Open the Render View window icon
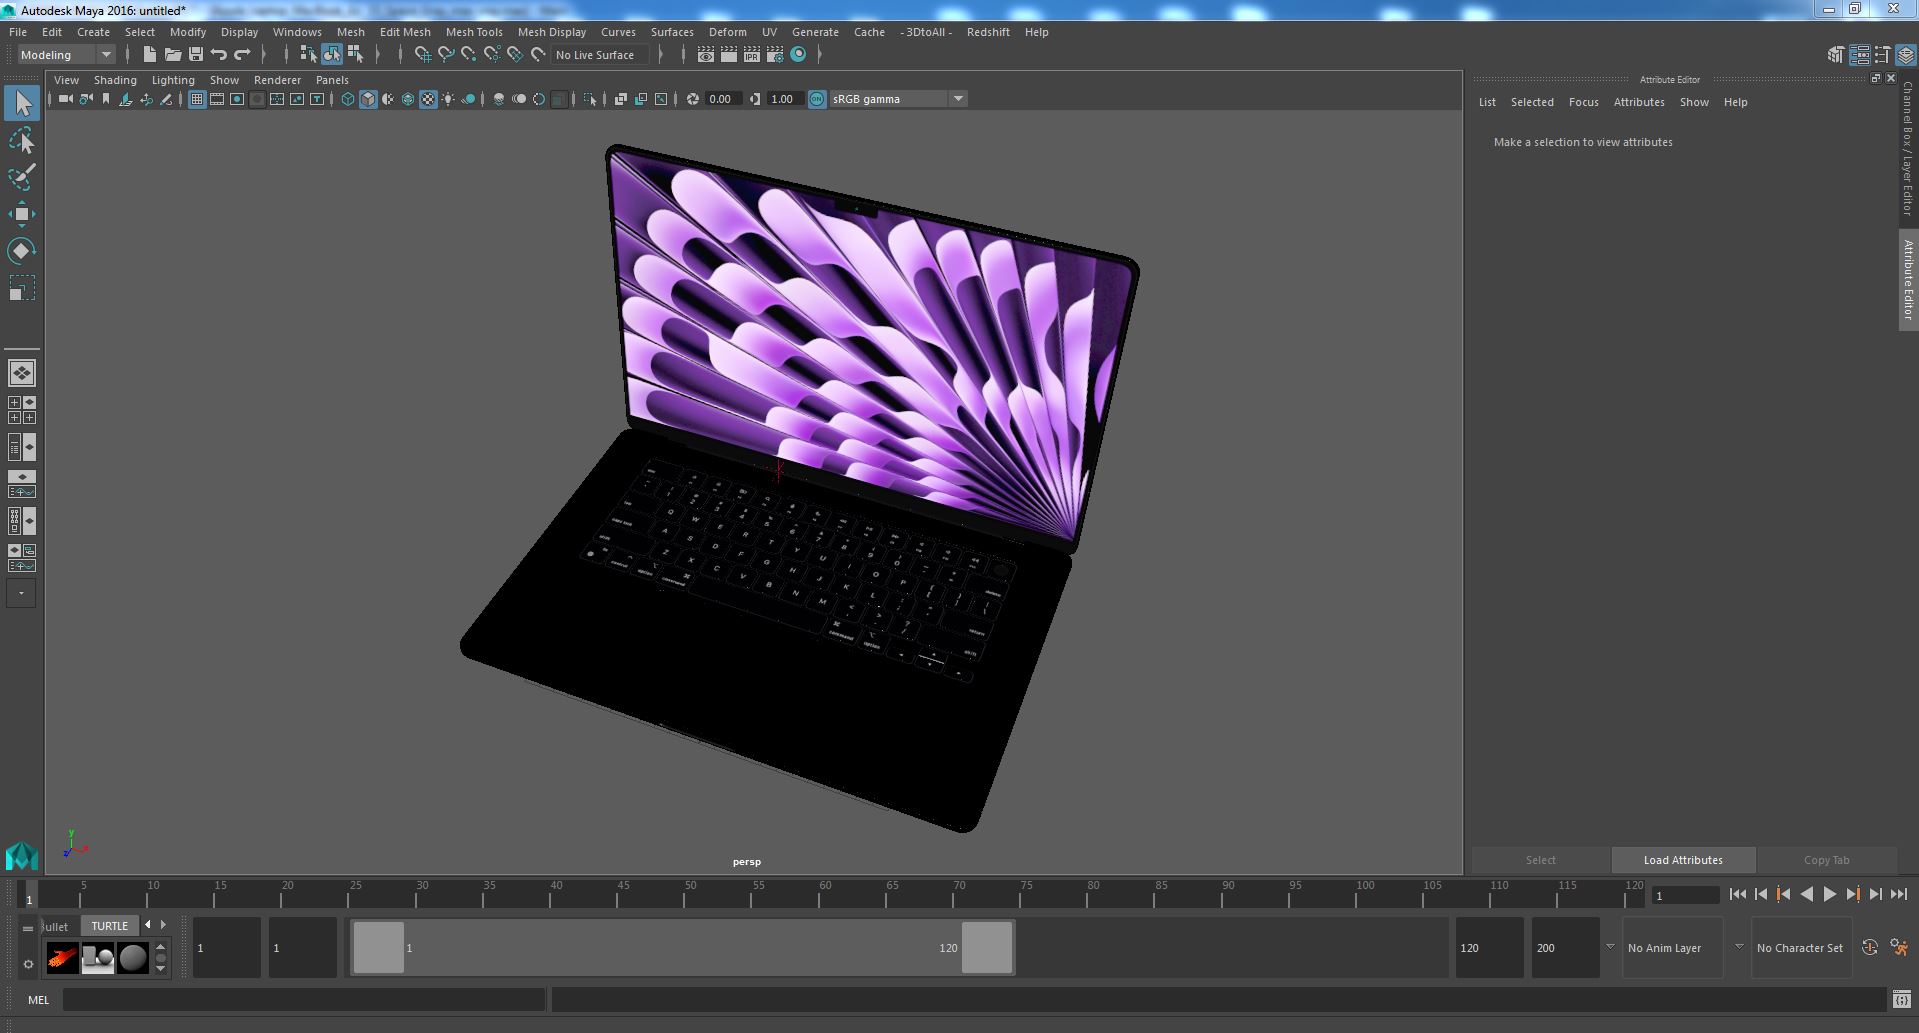Viewport: 1919px width, 1033px height. (706, 55)
